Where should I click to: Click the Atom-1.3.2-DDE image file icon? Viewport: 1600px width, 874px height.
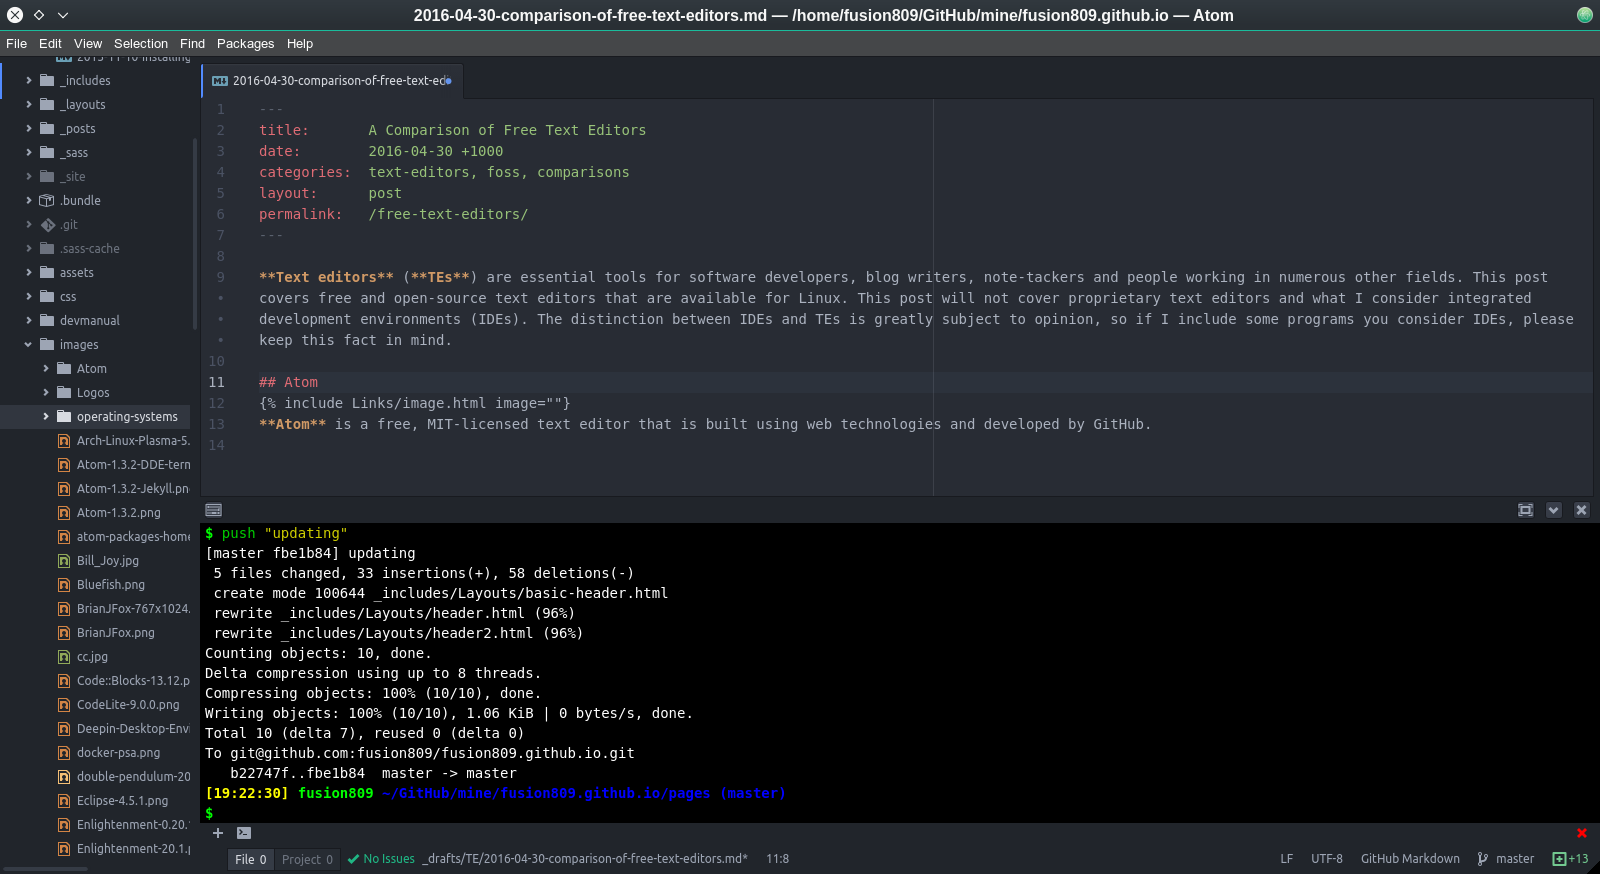(x=64, y=464)
